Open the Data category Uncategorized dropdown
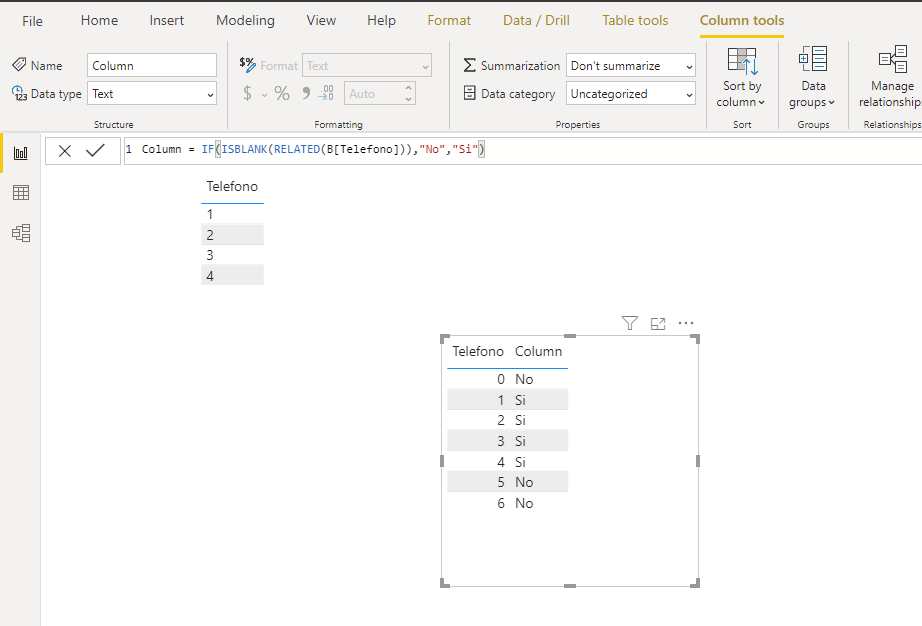Screen dimensions: 922x626 [630, 93]
